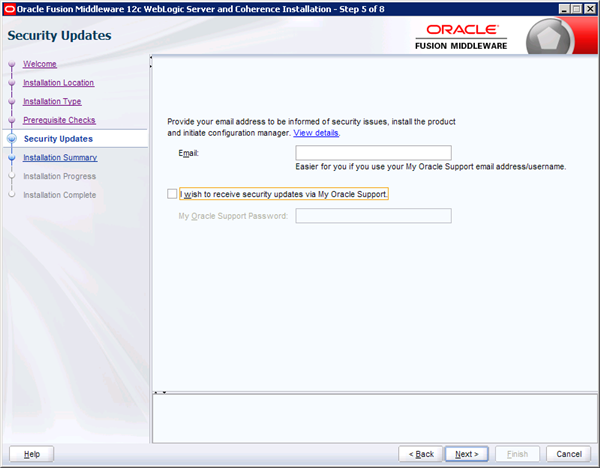Click the Oracle Fusion Middleware logo
This screenshot has width=600, height=468.
click(x=461, y=37)
